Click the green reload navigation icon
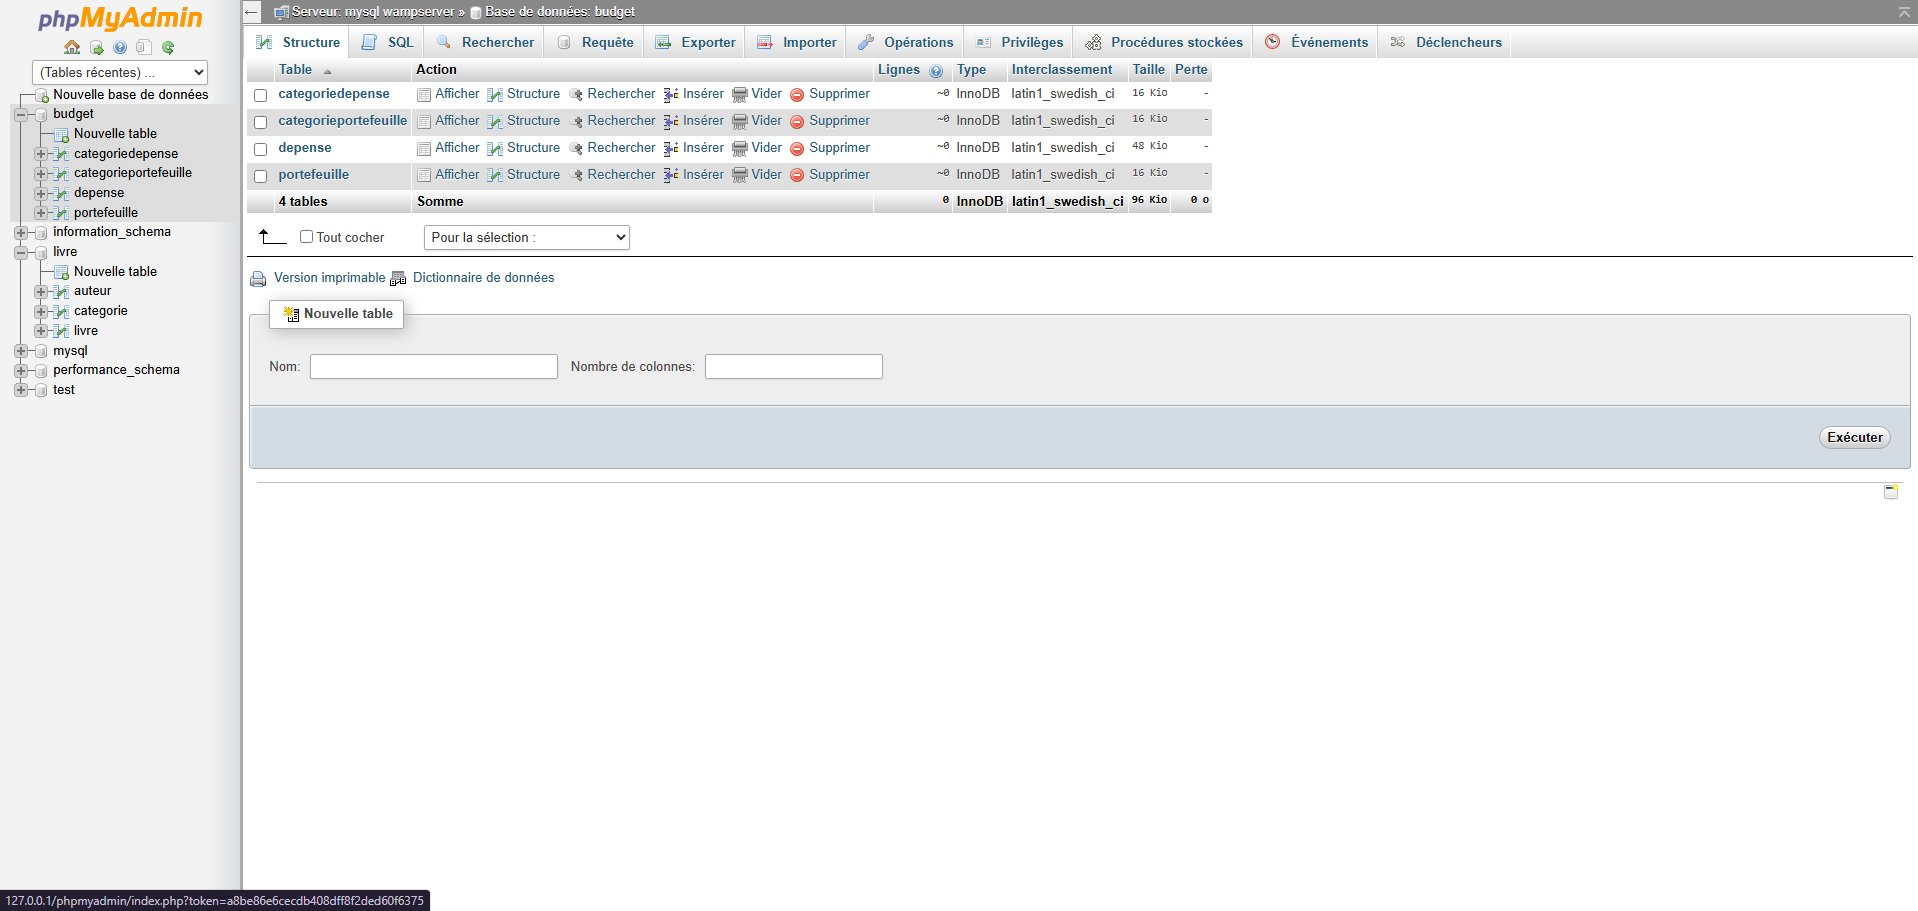The image size is (1918, 911). [x=168, y=47]
